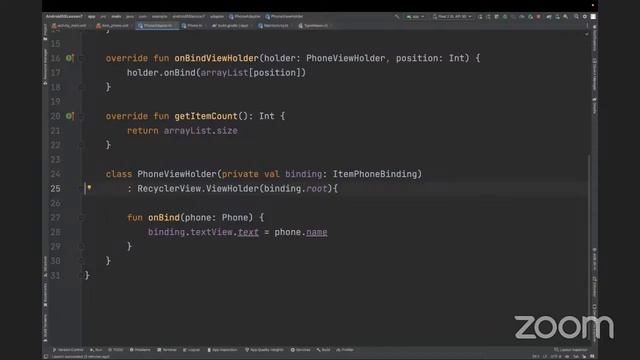The image size is (640, 360).
Task: Click the intention light bulb on line 25
Action: (89, 187)
